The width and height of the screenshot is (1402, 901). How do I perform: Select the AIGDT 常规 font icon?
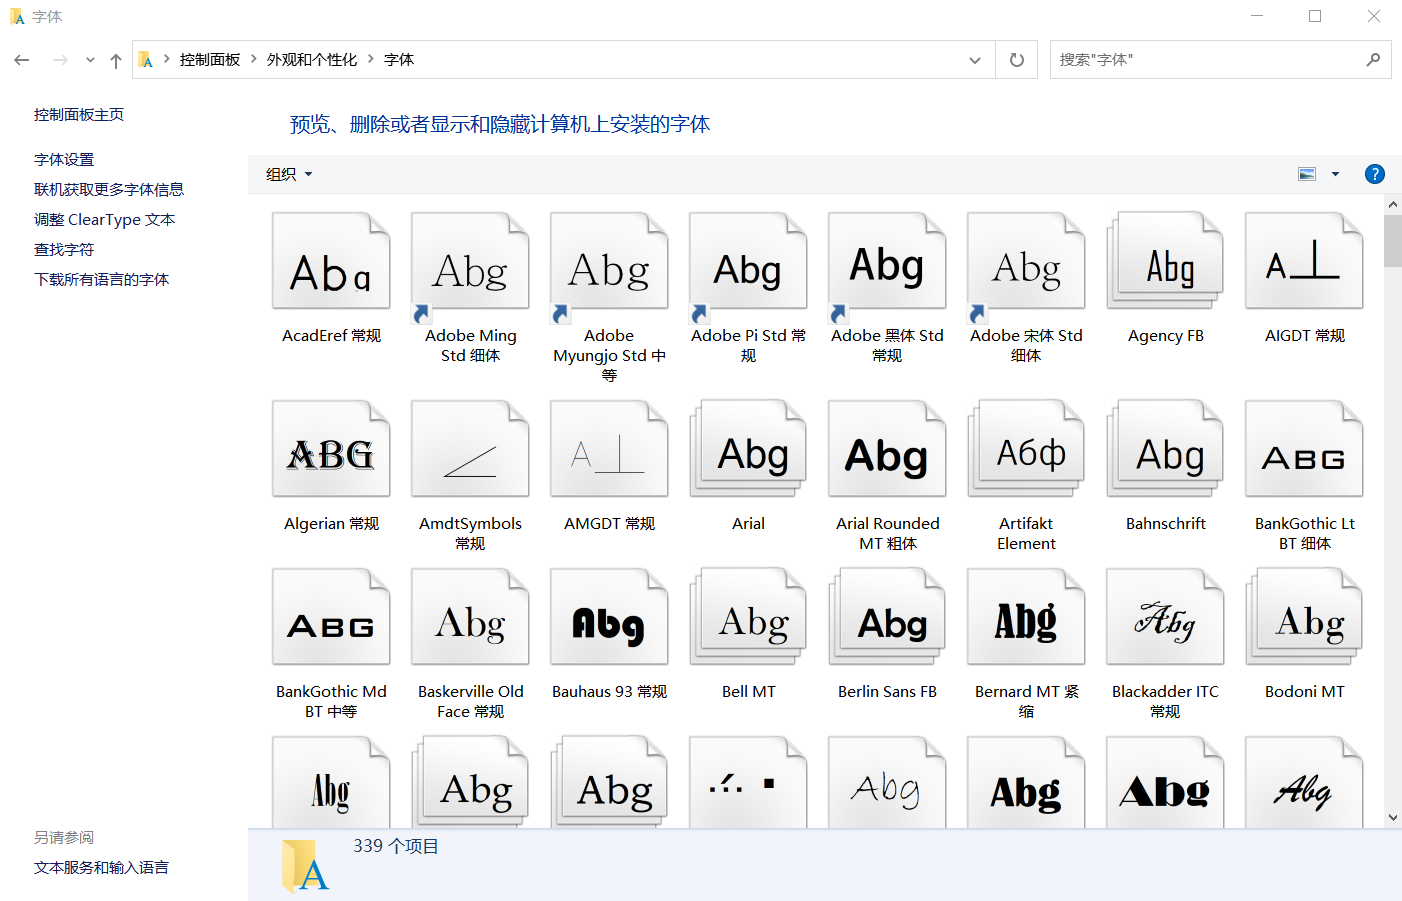tap(1304, 262)
